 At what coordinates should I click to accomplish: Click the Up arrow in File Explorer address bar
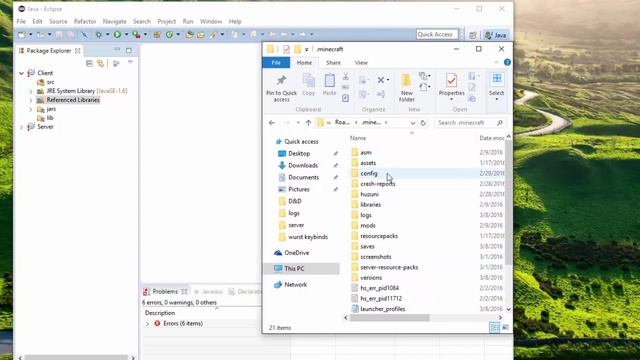click(x=309, y=123)
